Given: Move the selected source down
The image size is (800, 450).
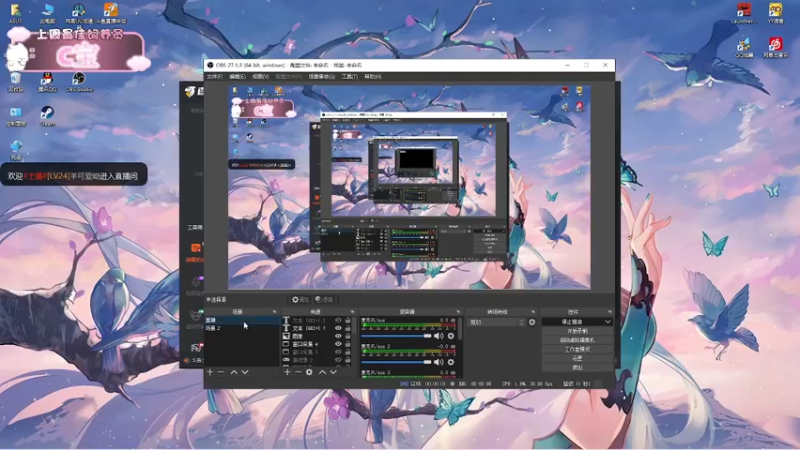Looking at the screenshot, I should pyautogui.click(x=333, y=372).
